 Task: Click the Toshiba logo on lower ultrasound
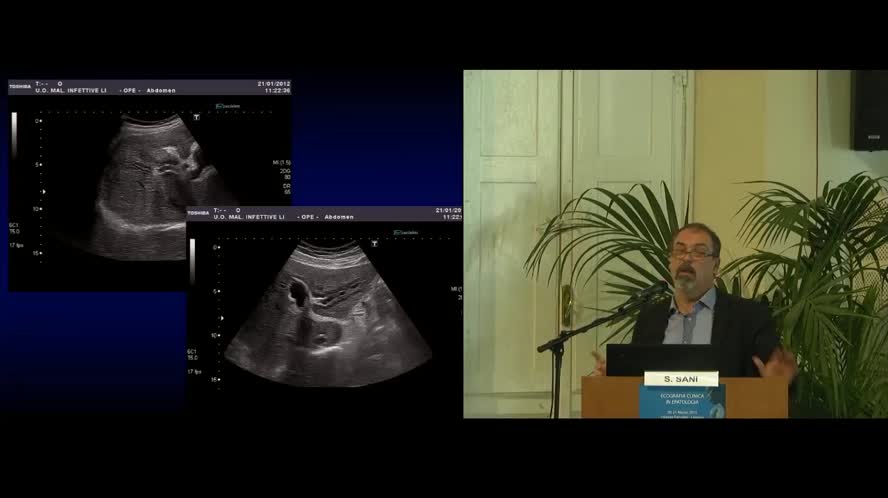[x=196, y=213]
